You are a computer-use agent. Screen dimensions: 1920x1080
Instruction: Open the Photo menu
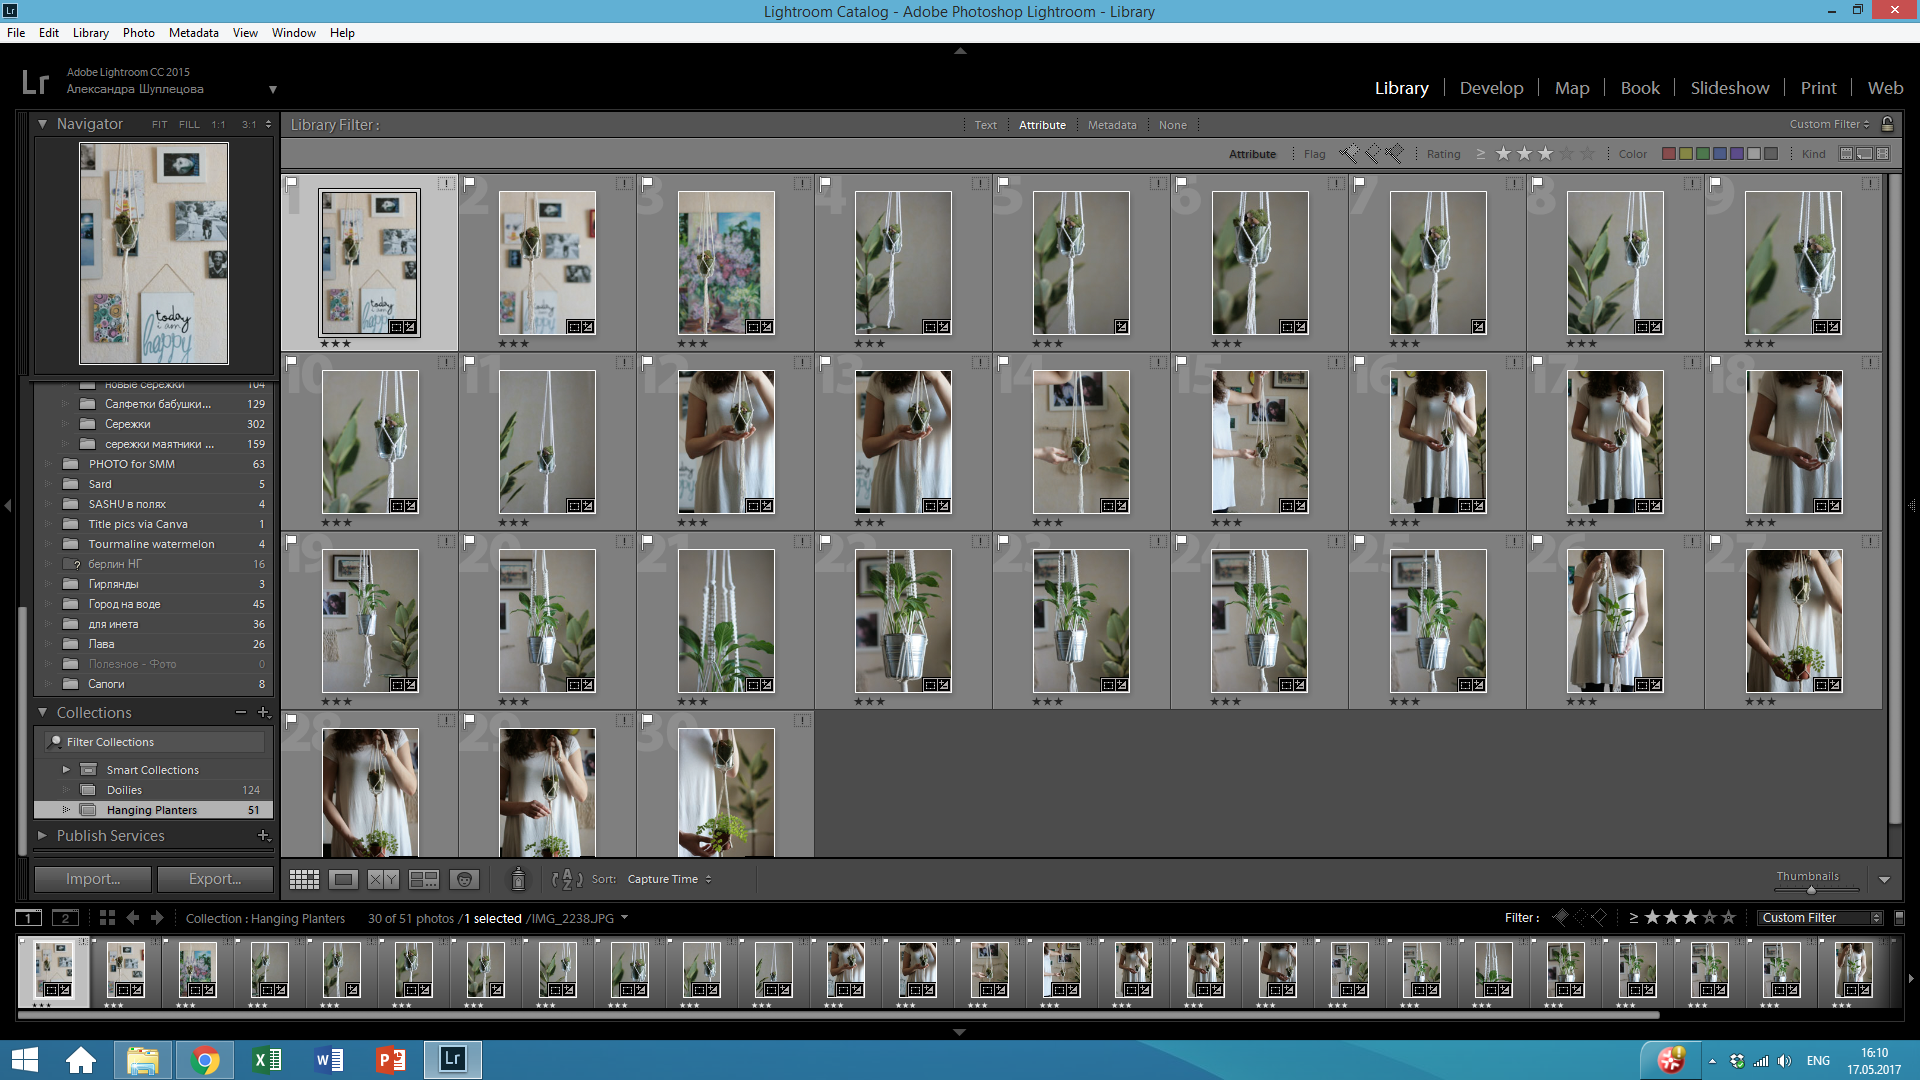click(x=138, y=32)
